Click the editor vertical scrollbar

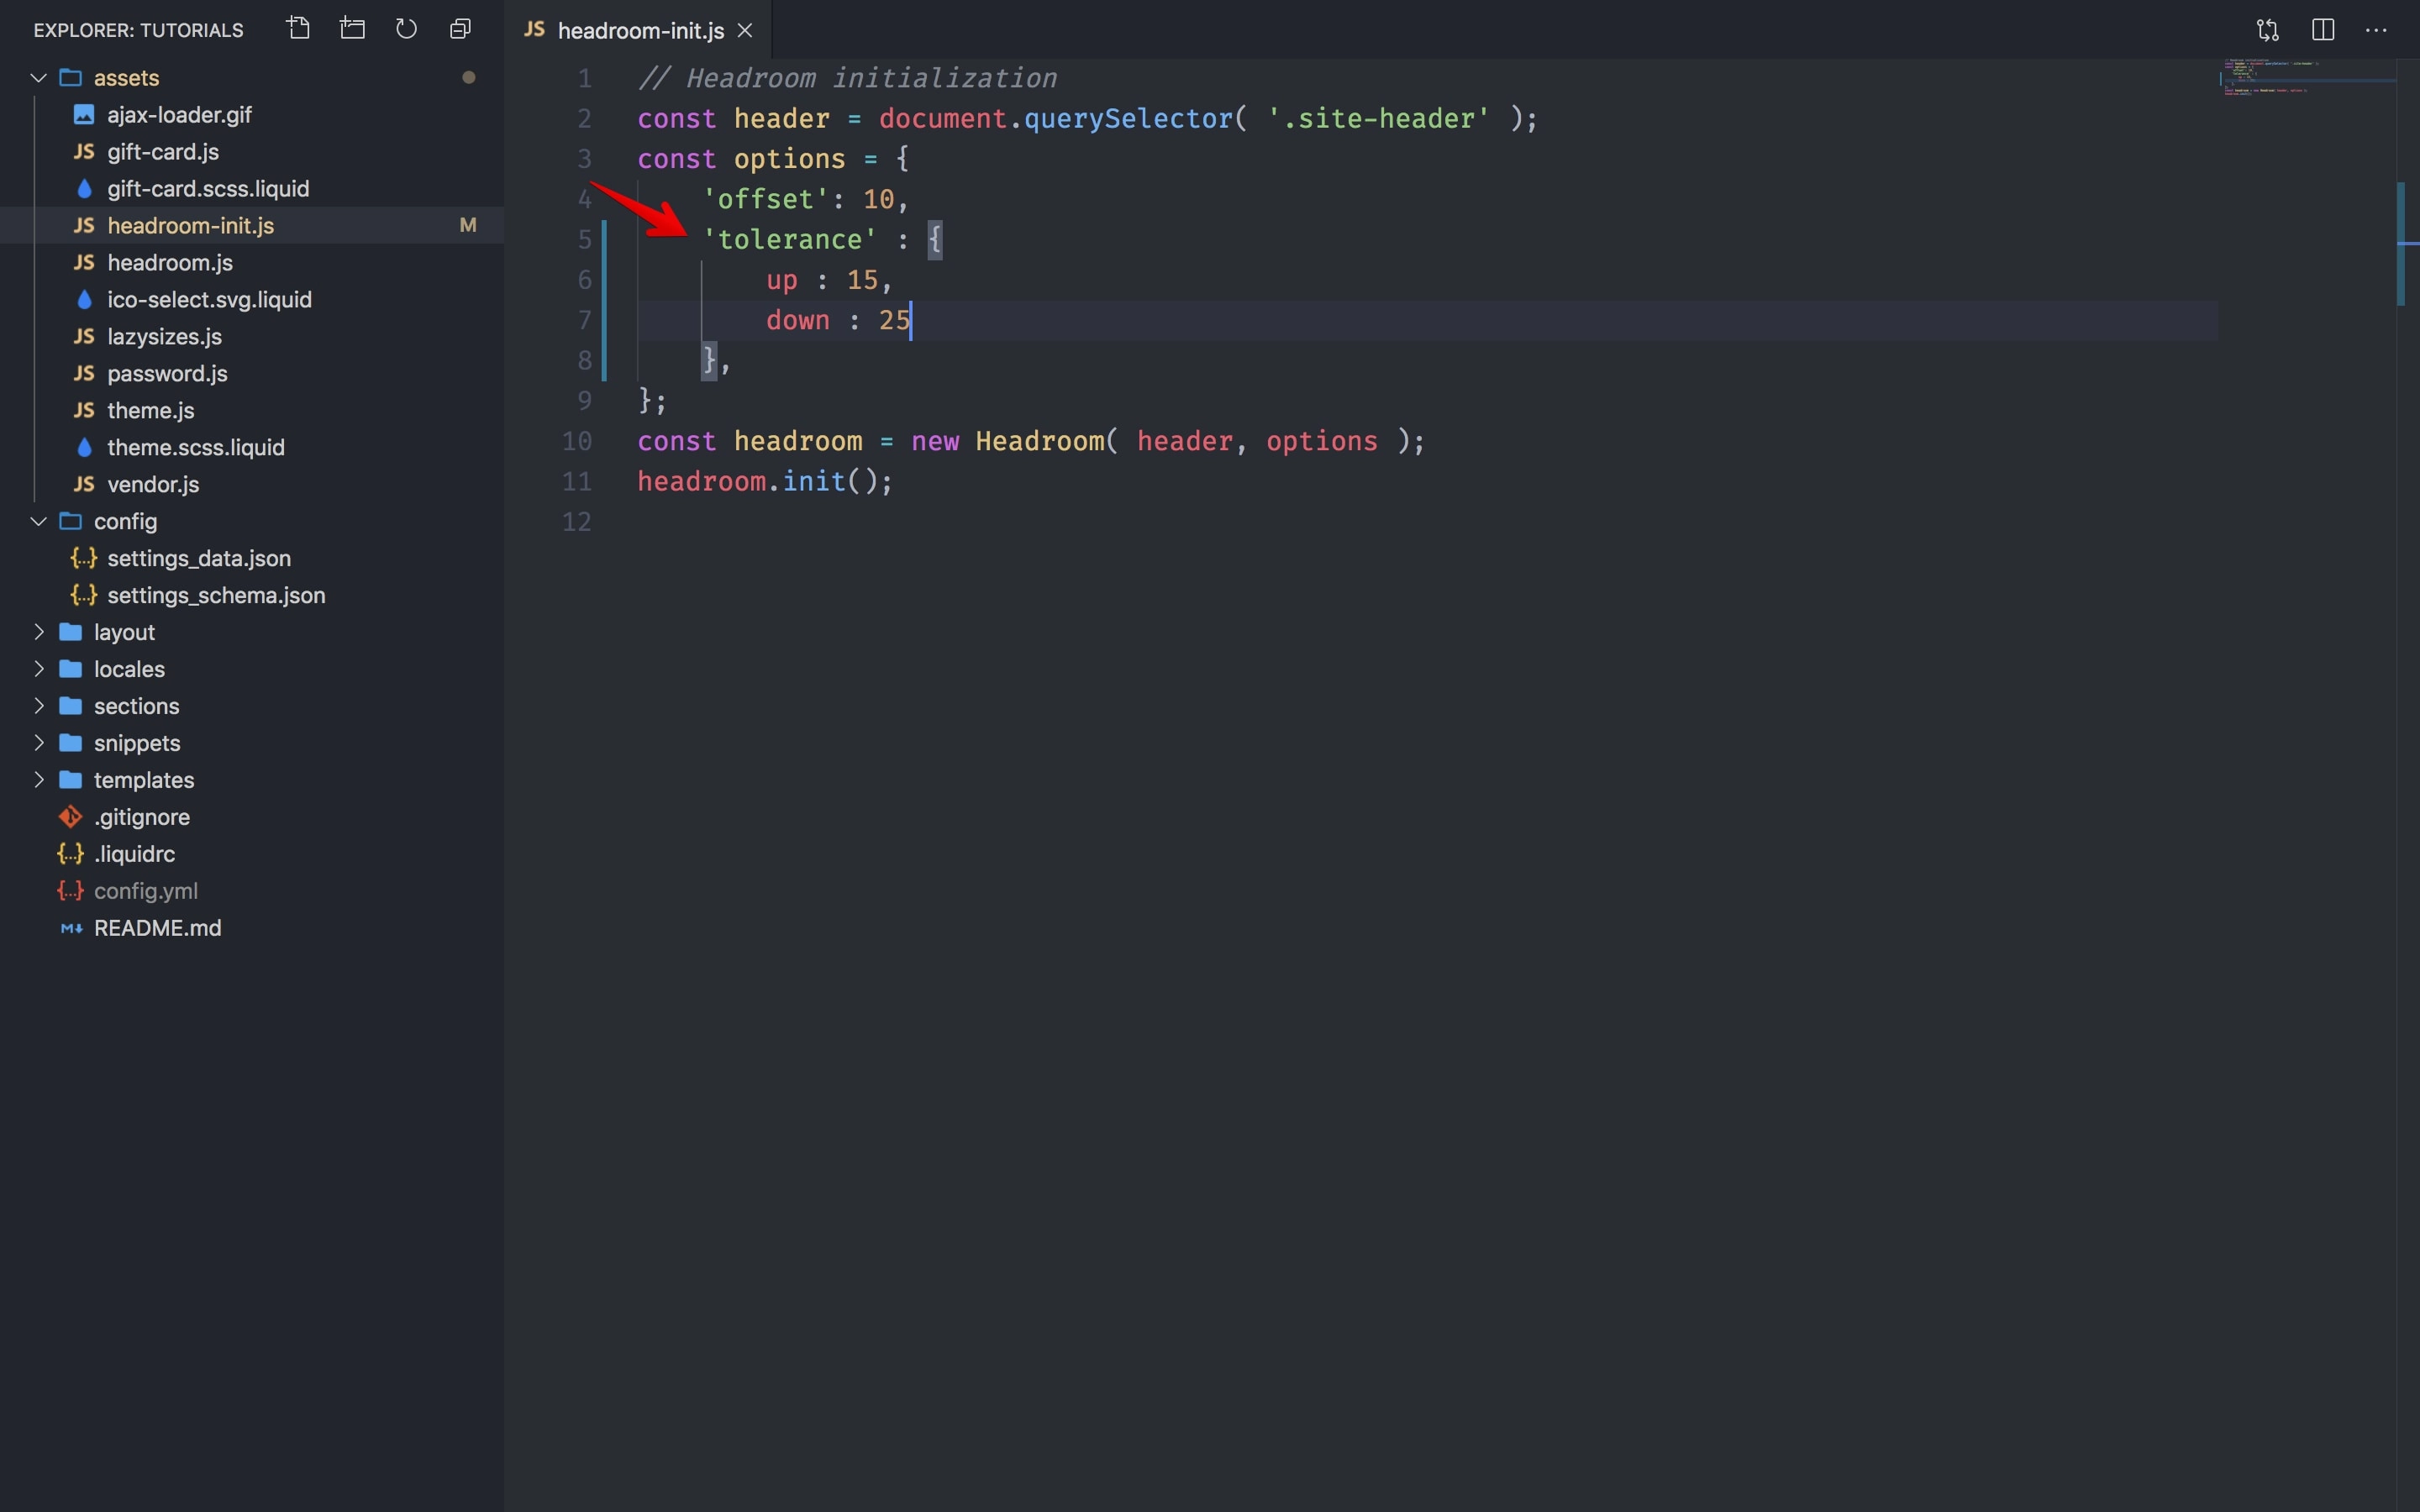[2408, 785]
